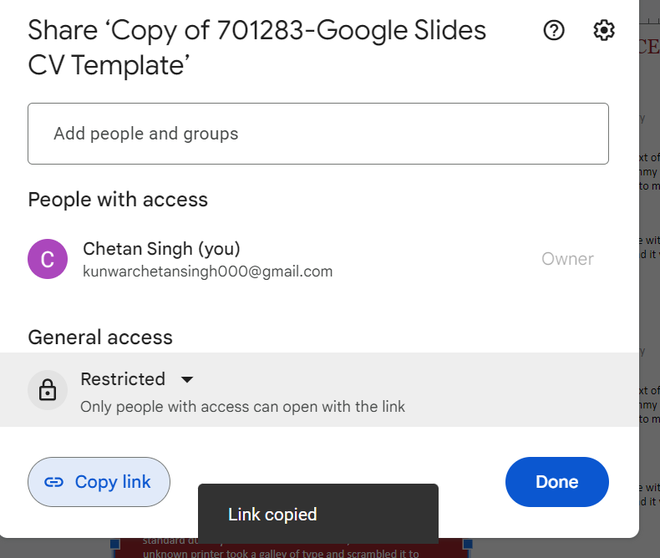
Task: Click the chain icon in Copy link
Action: [55, 482]
